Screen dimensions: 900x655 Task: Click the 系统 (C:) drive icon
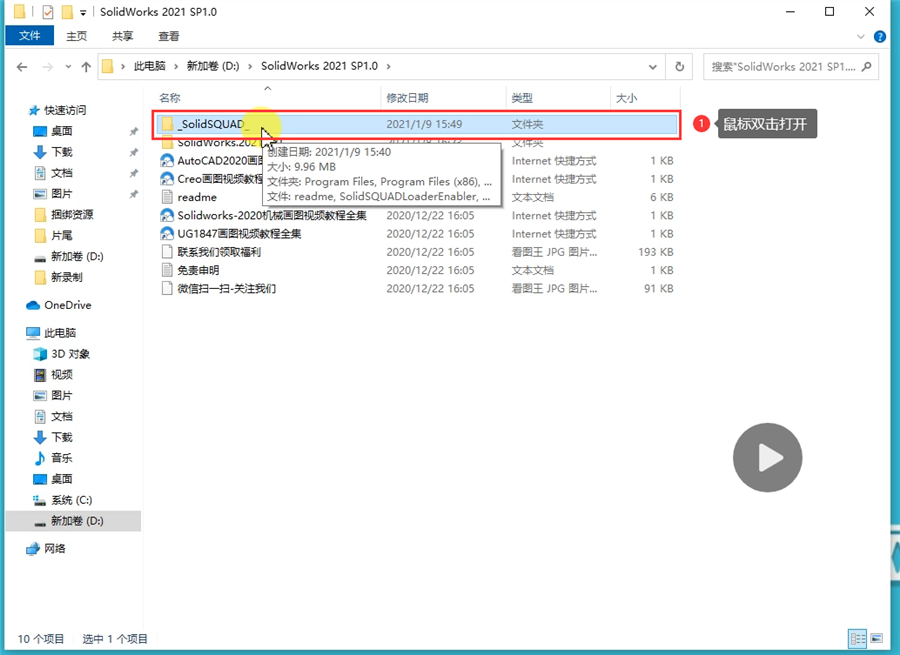click(40, 500)
